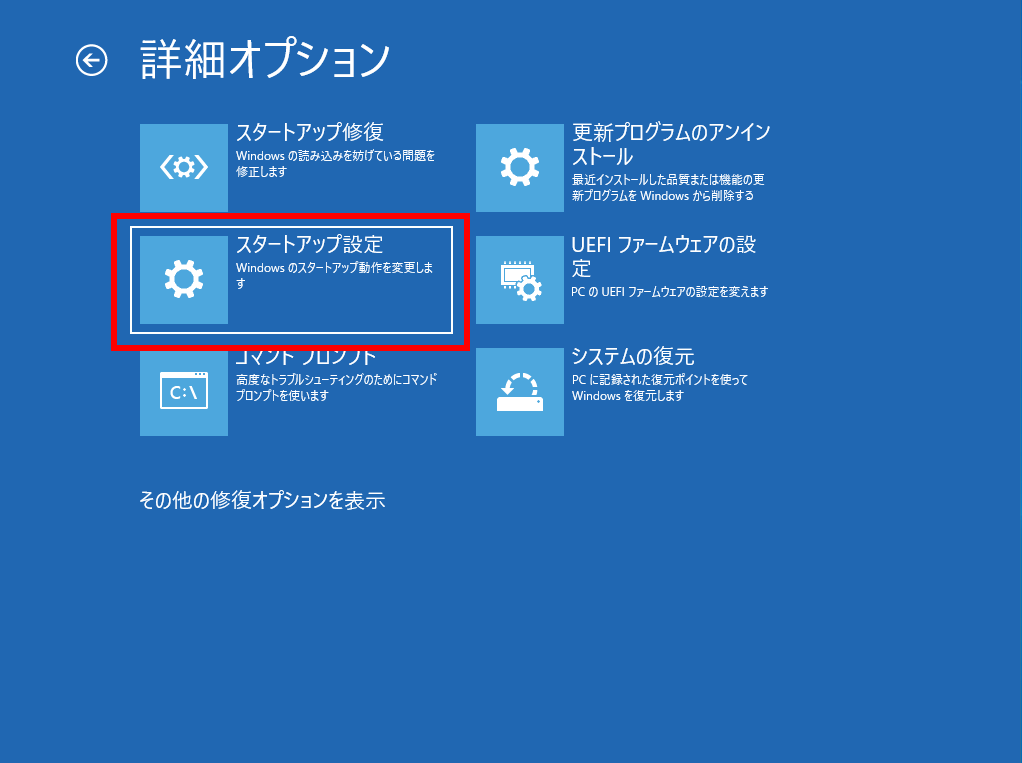
Task: Select the スタートアップ設定 title
Action: point(310,244)
